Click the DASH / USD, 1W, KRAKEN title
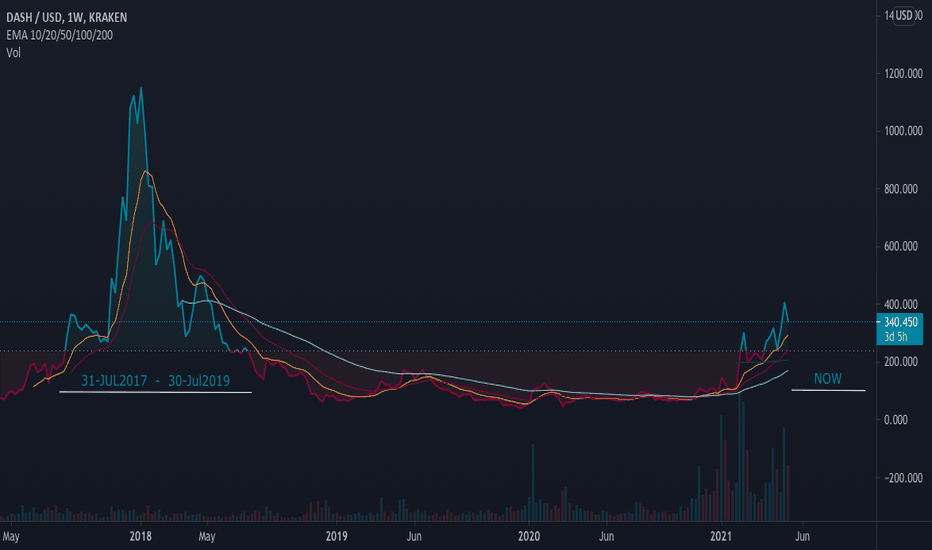Image resolution: width=932 pixels, height=550 pixels. pyautogui.click(x=67, y=17)
